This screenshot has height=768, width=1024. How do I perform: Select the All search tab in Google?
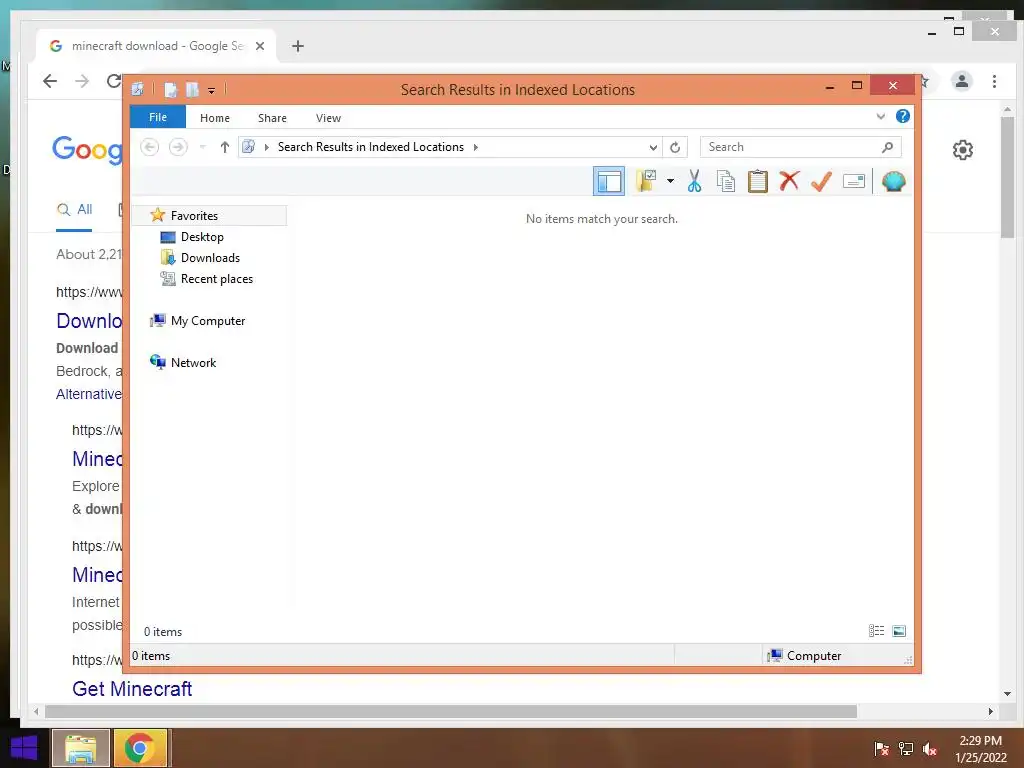pos(74,210)
